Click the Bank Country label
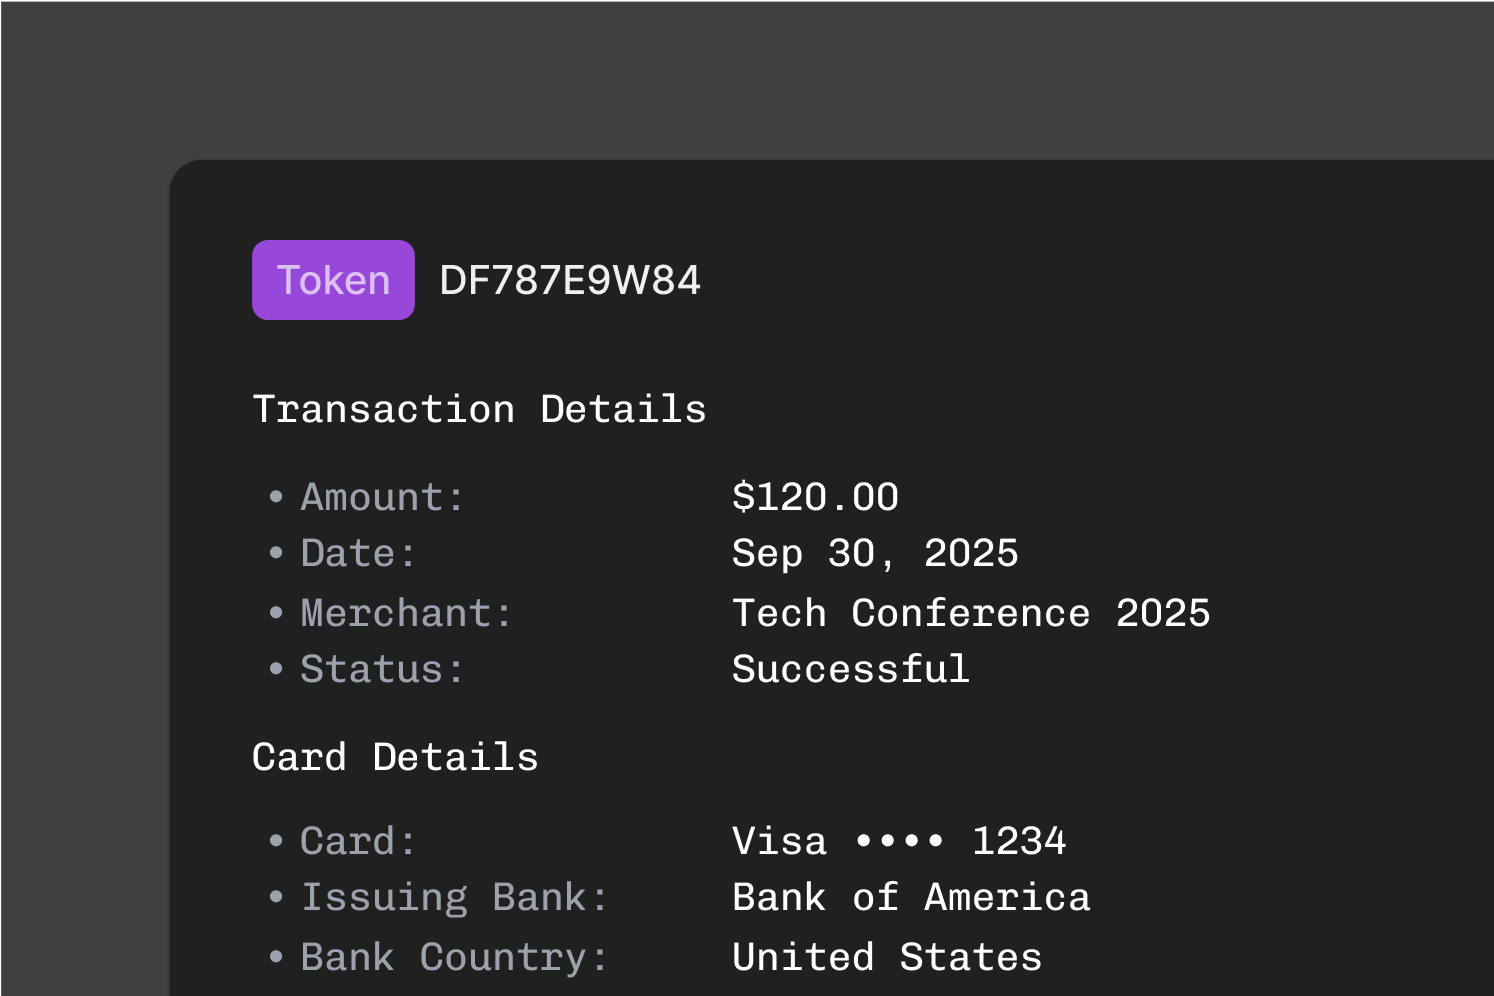1494x996 pixels. coord(454,958)
